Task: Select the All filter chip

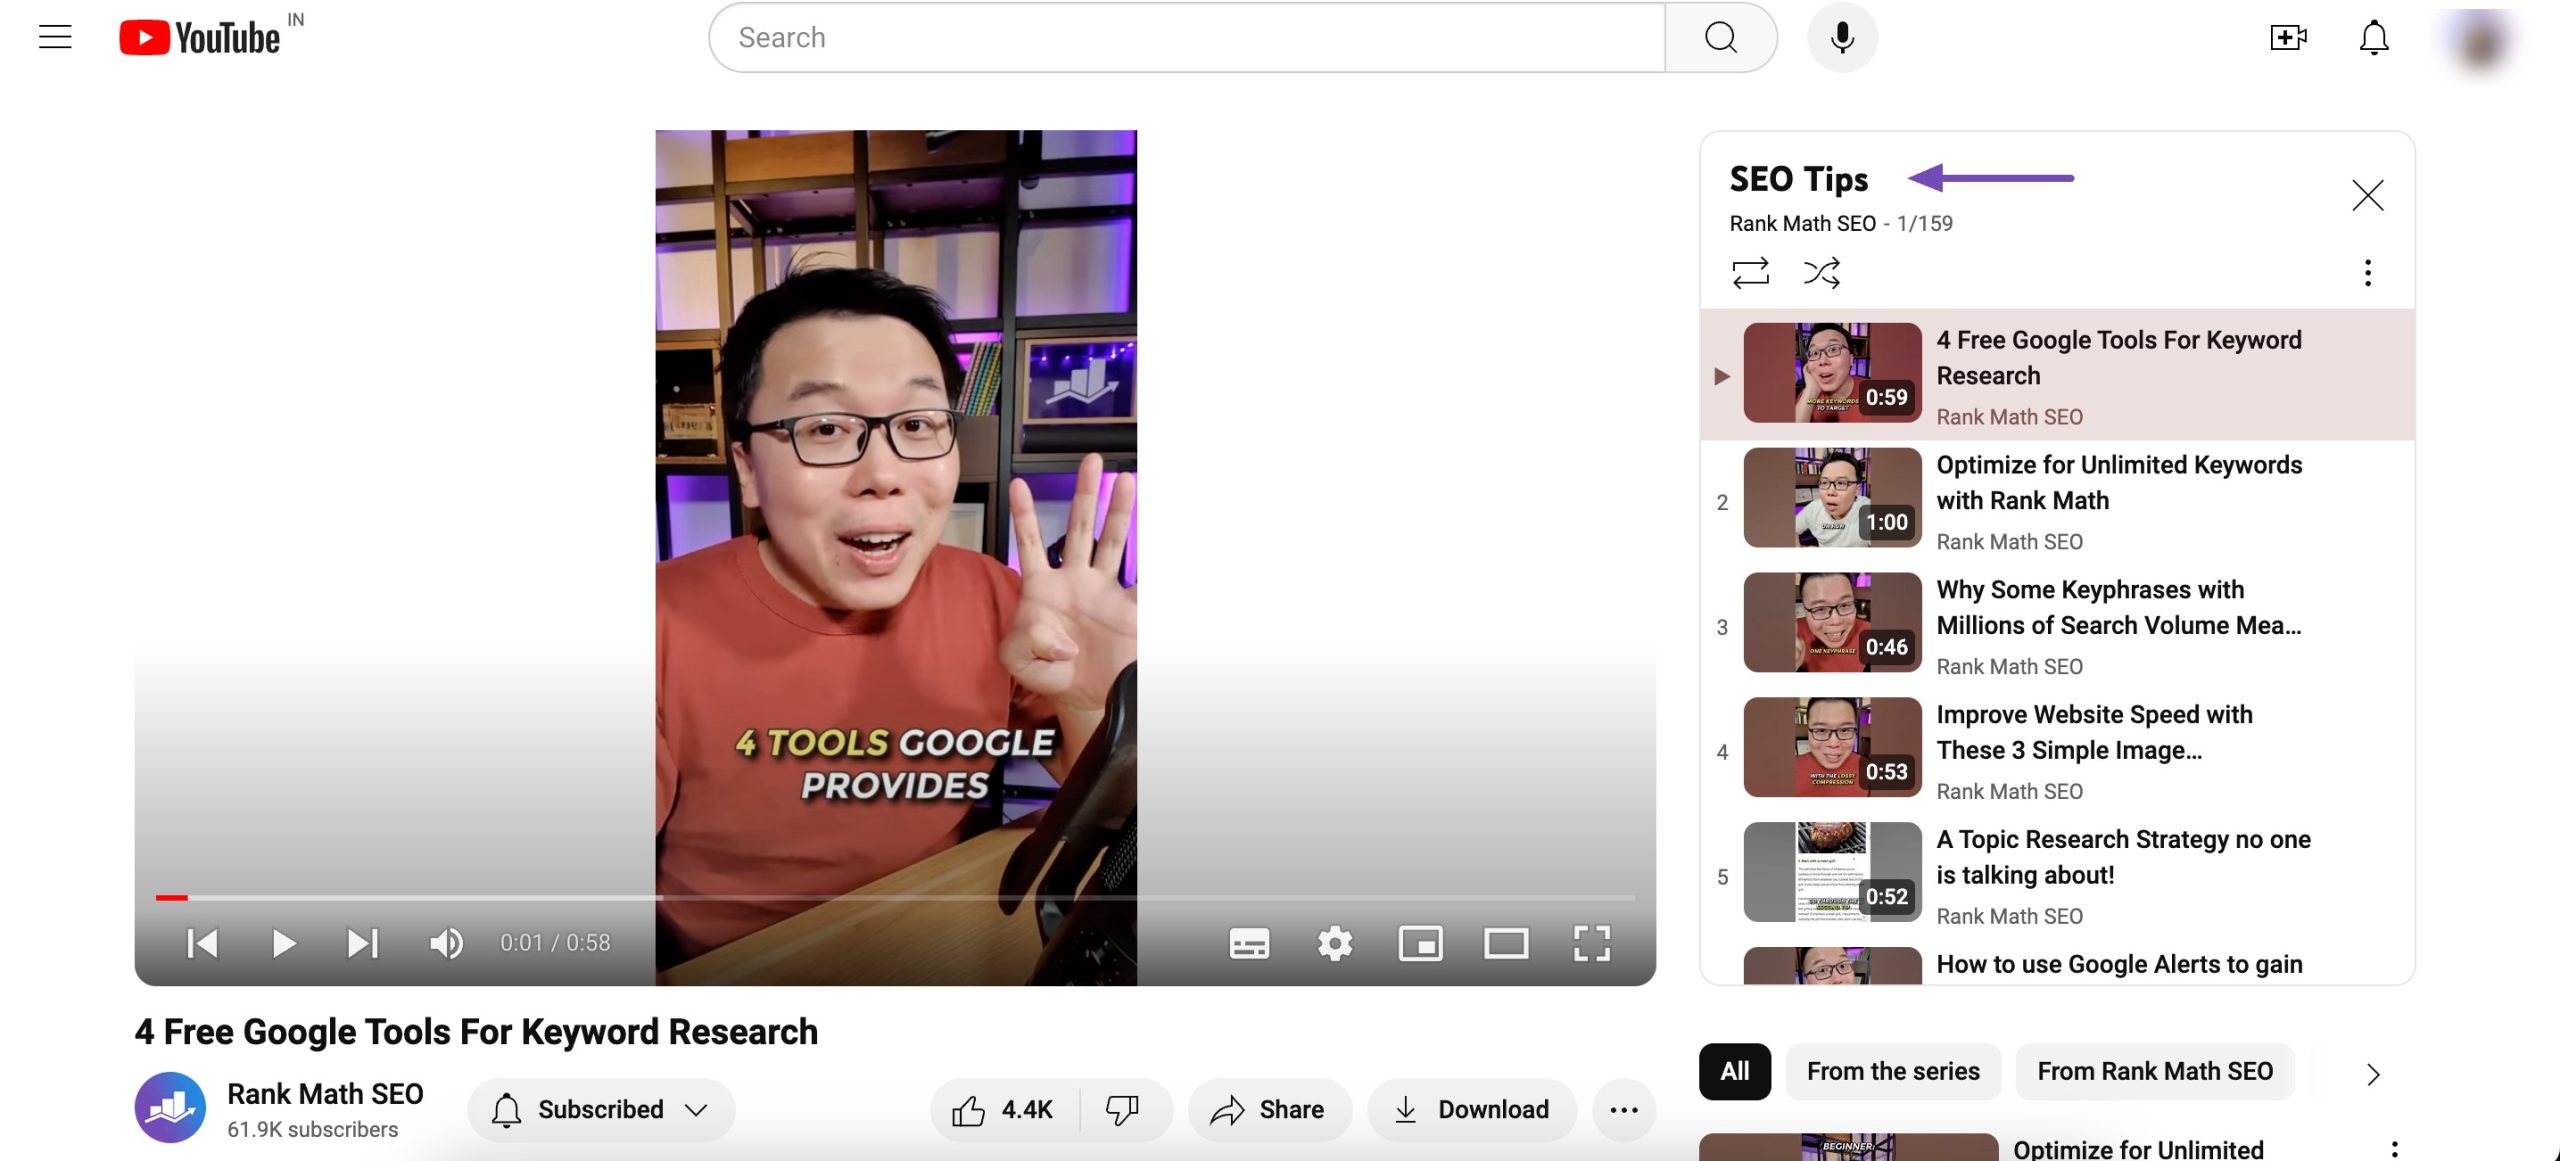Action: [1734, 1071]
